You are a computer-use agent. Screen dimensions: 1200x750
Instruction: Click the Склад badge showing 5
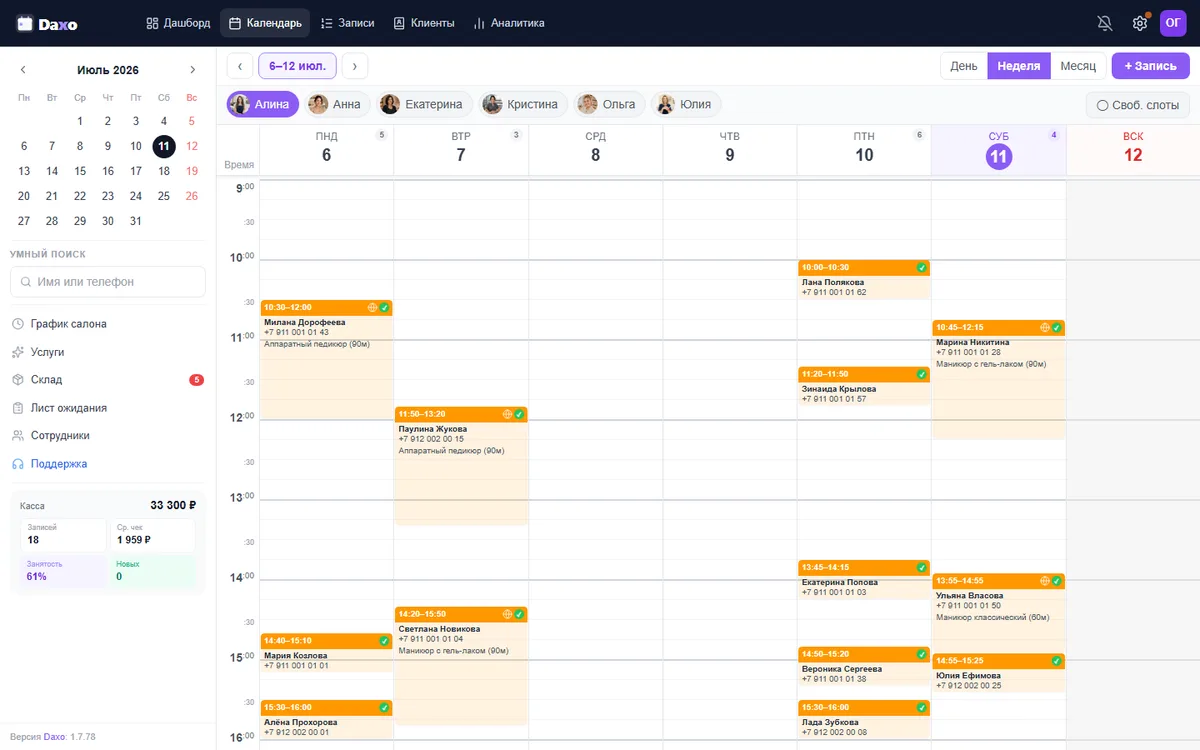pyautogui.click(x=197, y=380)
